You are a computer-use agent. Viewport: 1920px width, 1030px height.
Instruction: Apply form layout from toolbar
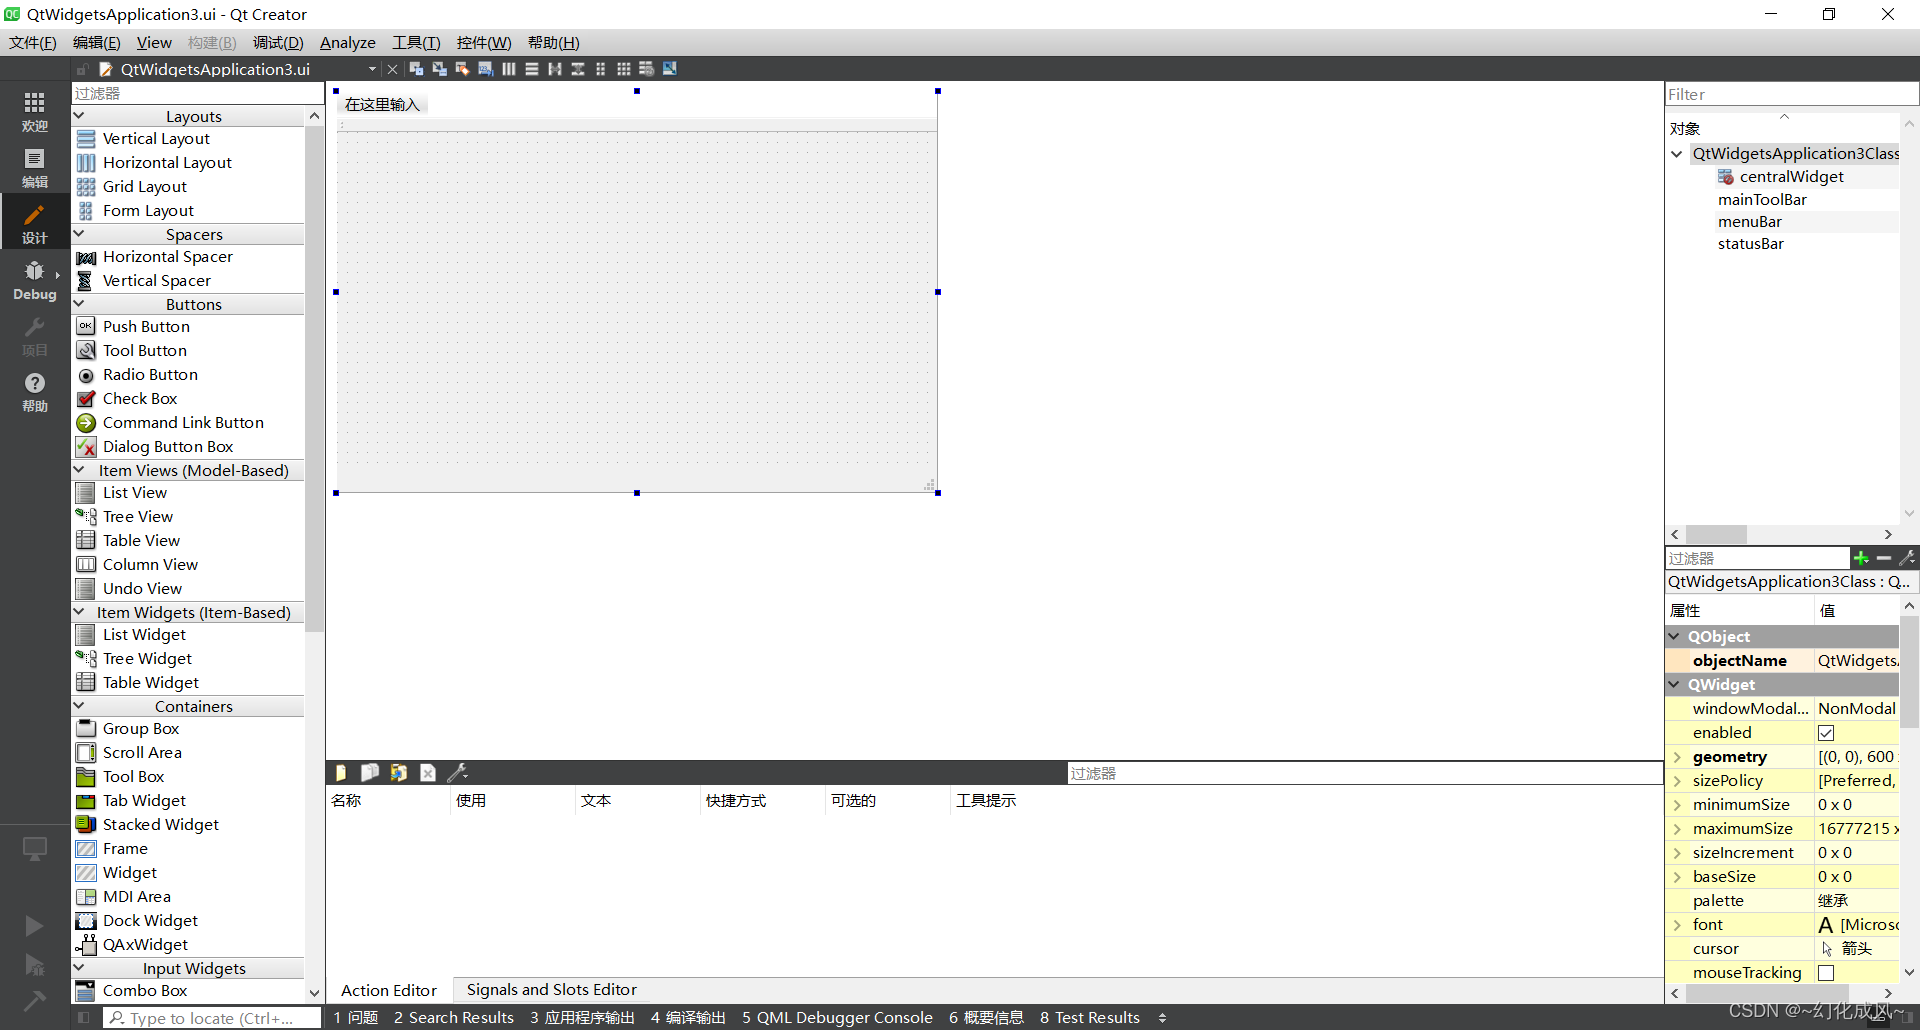(x=601, y=69)
